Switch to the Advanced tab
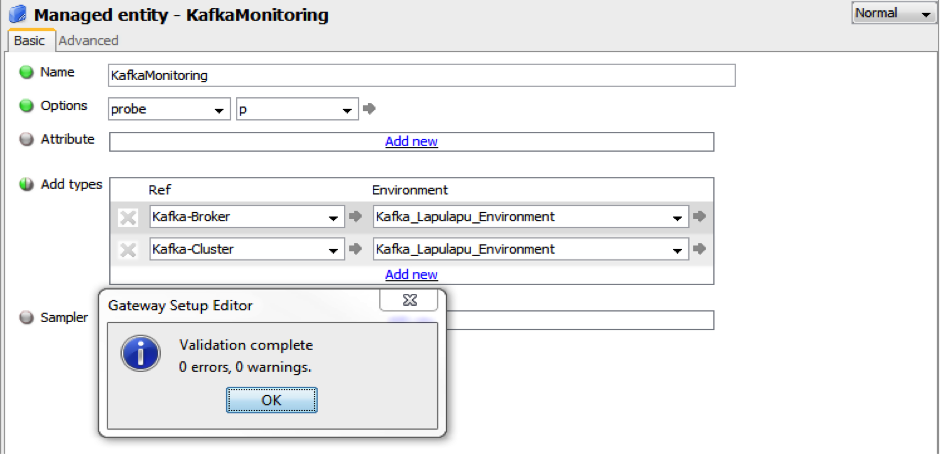The image size is (940, 454). pyautogui.click(x=89, y=41)
